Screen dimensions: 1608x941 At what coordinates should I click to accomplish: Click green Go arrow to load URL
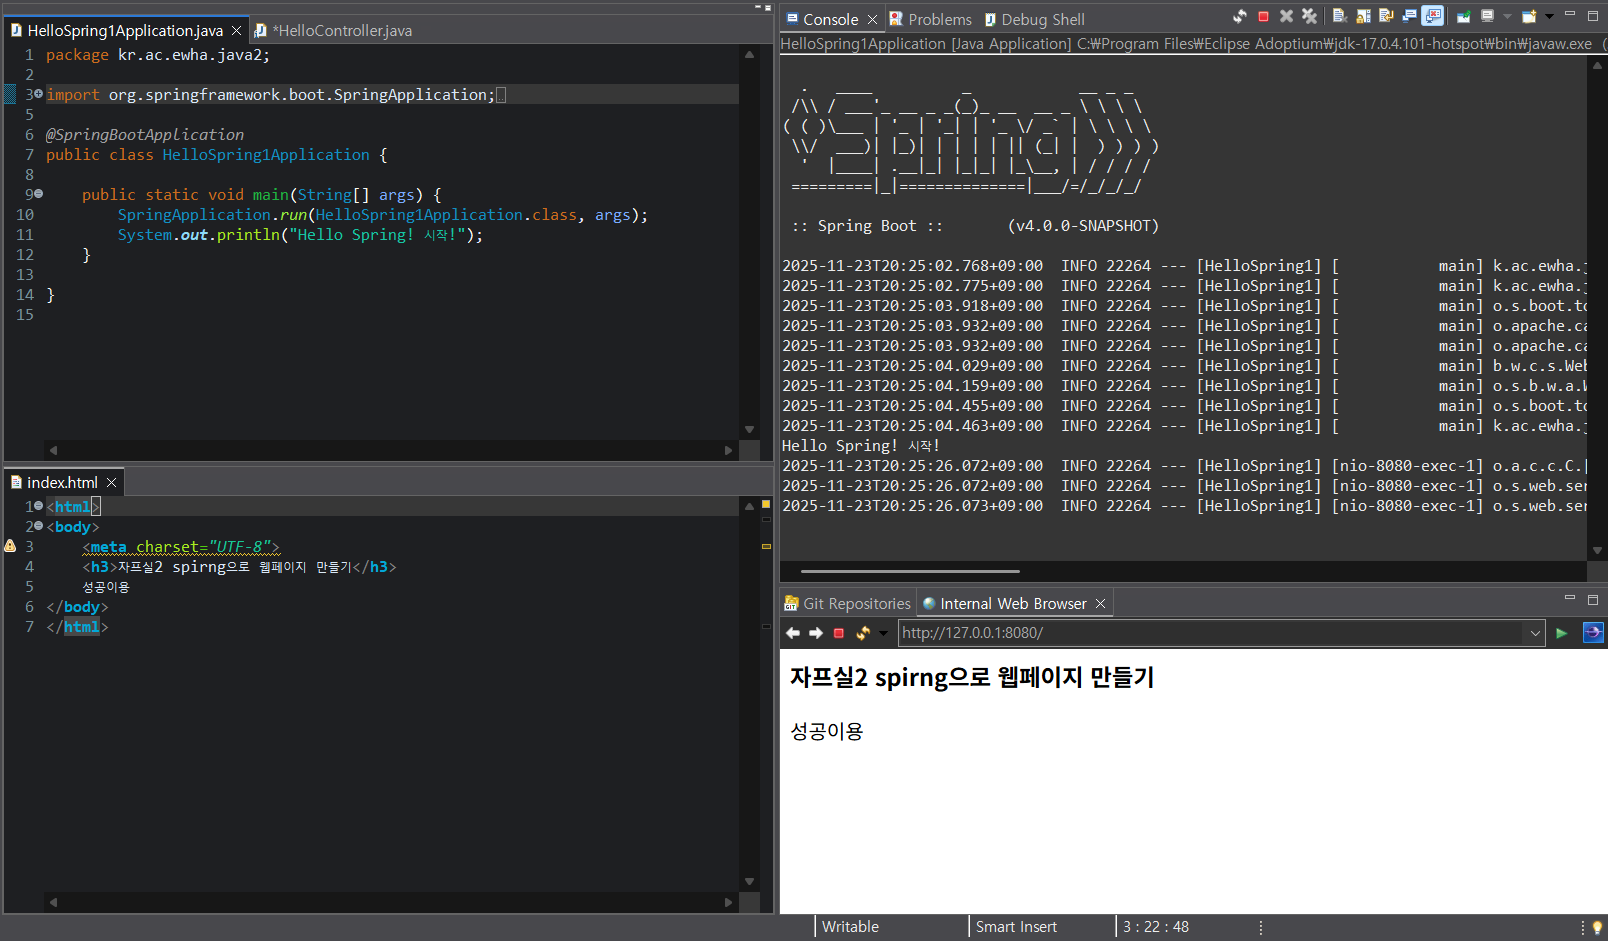pos(1562,633)
